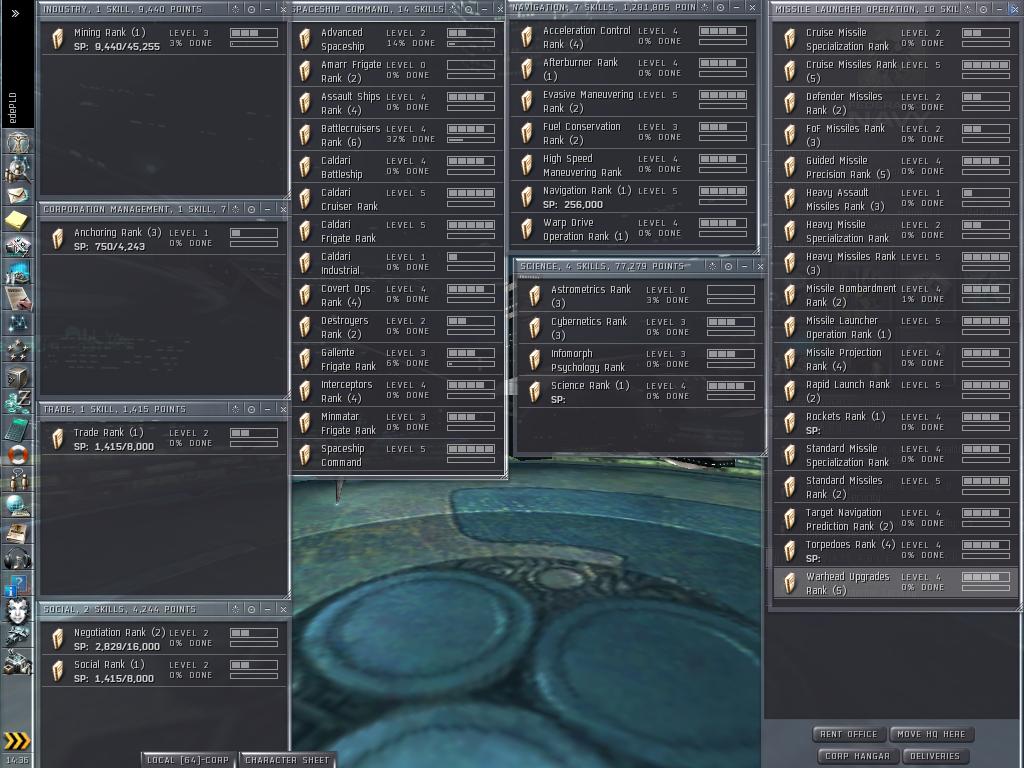Screen dimensions: 1024x768
Task: Select the Cybernetics Rank (3) skill
Action: (640, 328)
